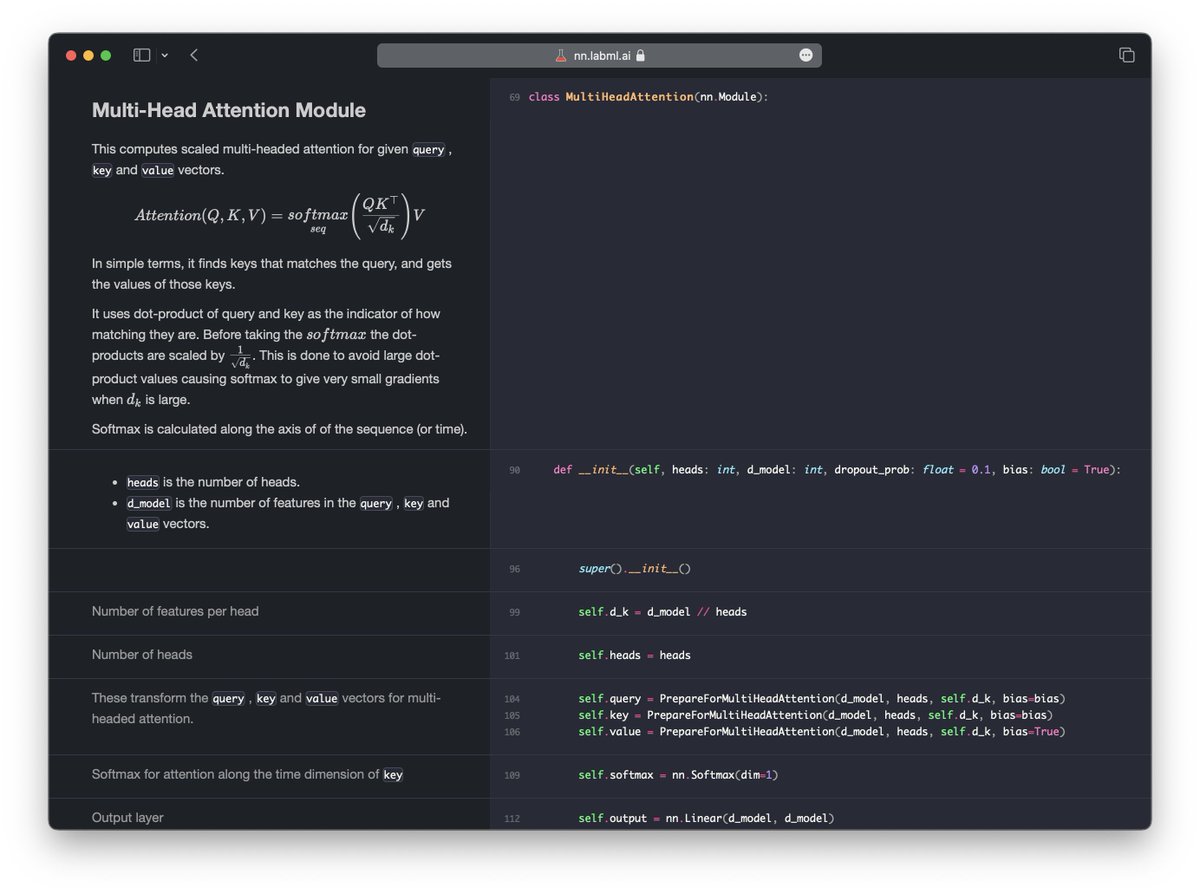Click the Attention(Q,K,V) formula
1200x894 pixels.
(280, 216)
